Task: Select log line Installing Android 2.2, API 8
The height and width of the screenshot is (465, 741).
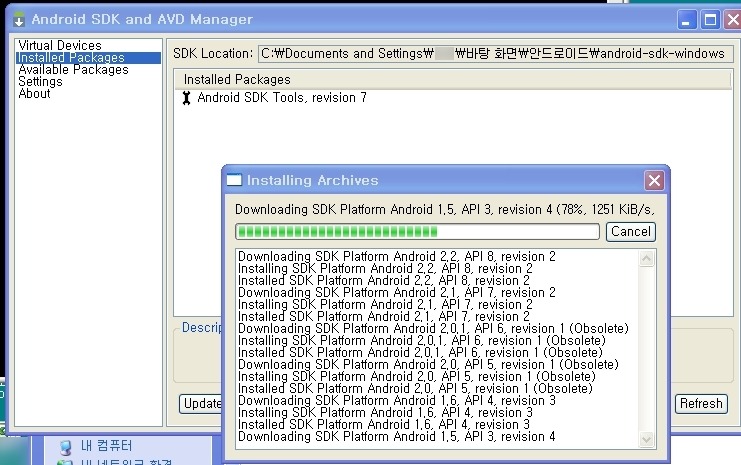Action: [x=385, y=268]
